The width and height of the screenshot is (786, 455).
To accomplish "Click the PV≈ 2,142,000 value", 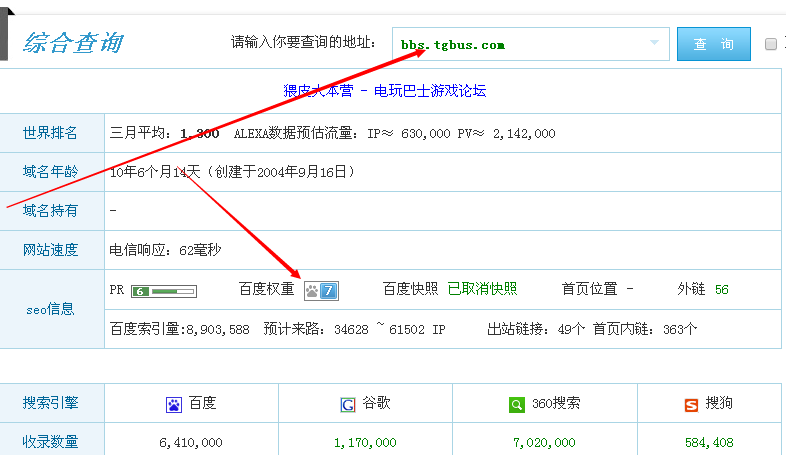I will click(x=506, y=133).
